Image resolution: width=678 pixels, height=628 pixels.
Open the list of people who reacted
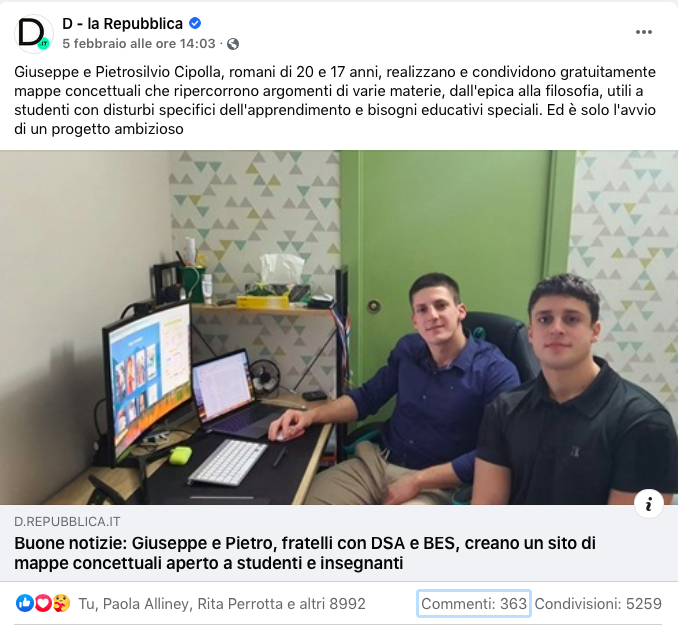point(222,603)
